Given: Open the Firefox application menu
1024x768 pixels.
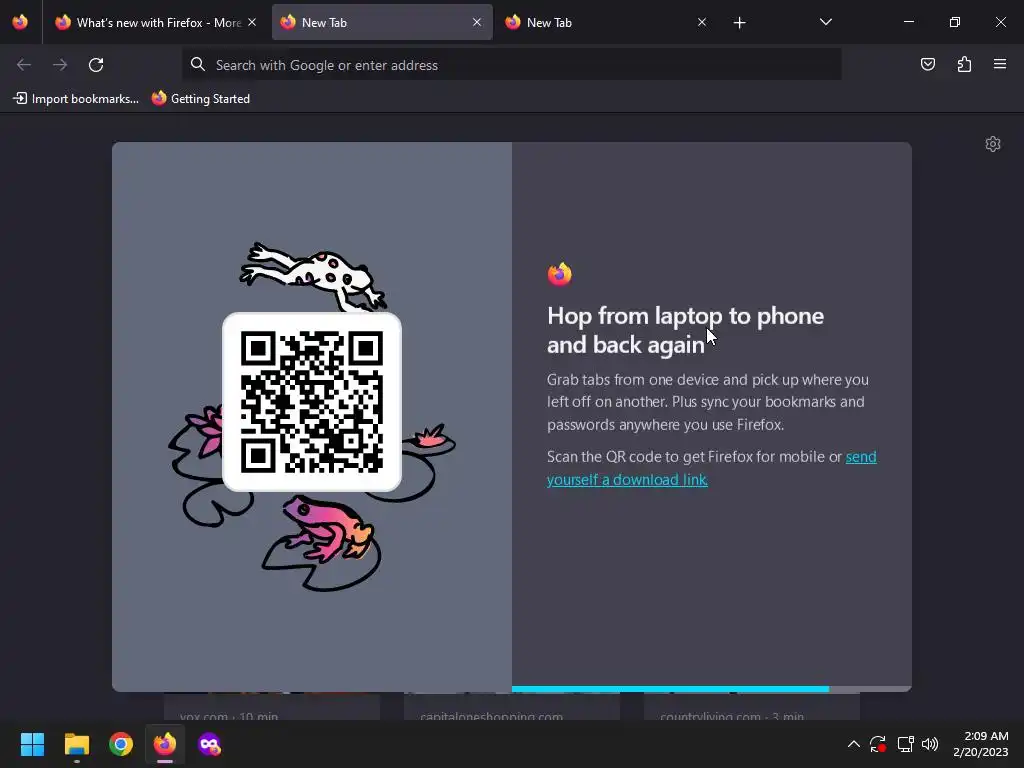Looking at the screenshot, I should click(x=1000, y=64).
